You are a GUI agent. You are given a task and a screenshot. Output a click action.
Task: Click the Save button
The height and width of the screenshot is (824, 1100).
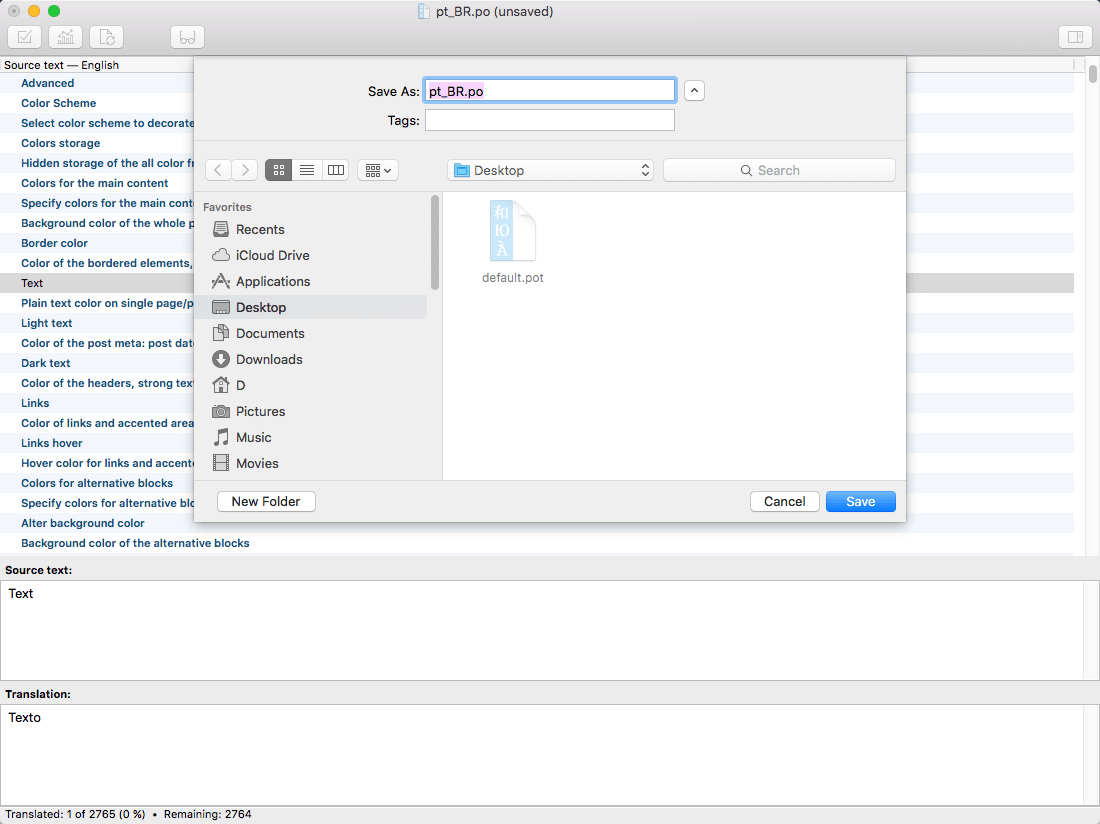[x=860, y=501]
